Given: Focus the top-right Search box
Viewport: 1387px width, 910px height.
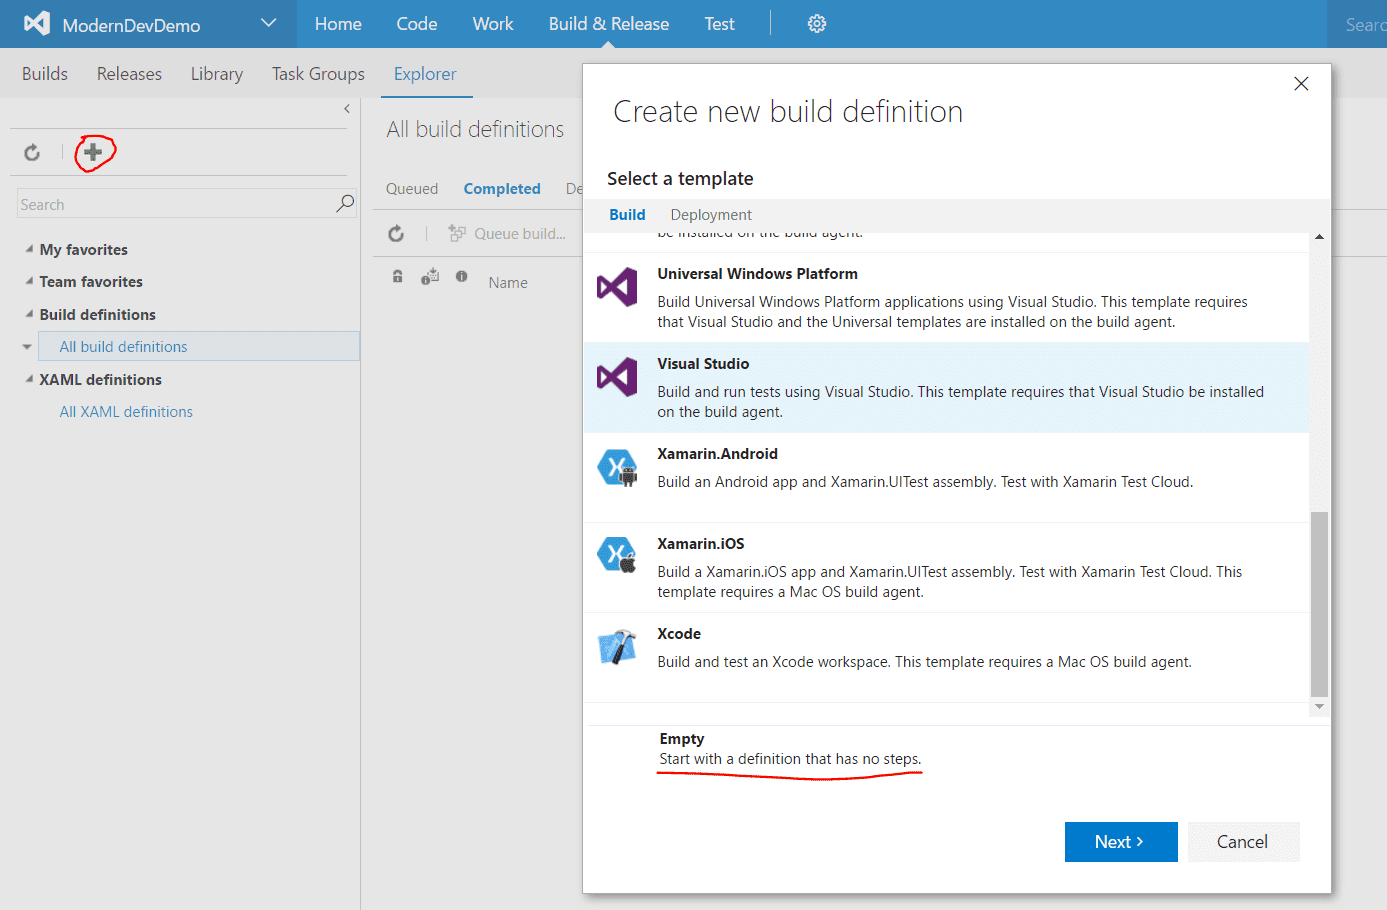Looking at the screenshot, I should coord(1357,24).
